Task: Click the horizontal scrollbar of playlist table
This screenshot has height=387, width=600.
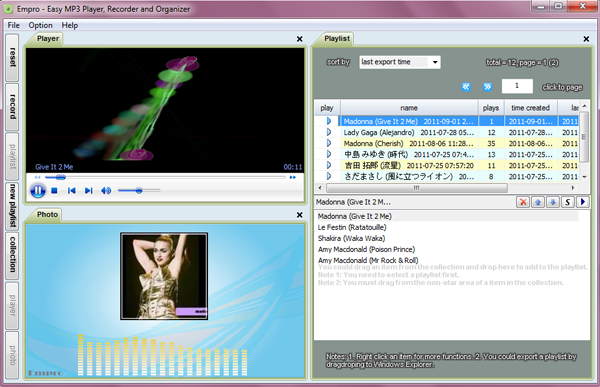Action: (x=417, y=188)
